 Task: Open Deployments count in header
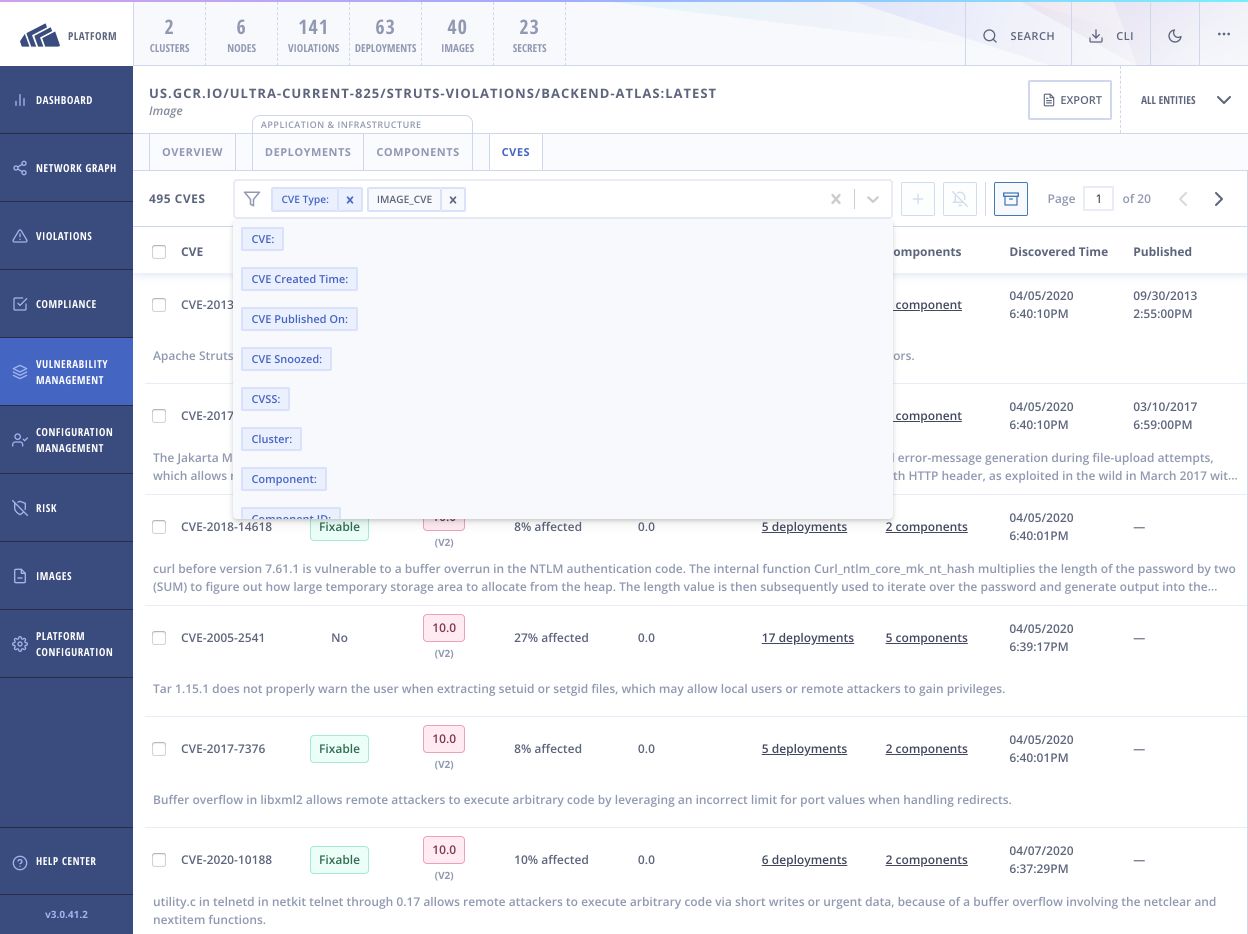click(385, 35)
